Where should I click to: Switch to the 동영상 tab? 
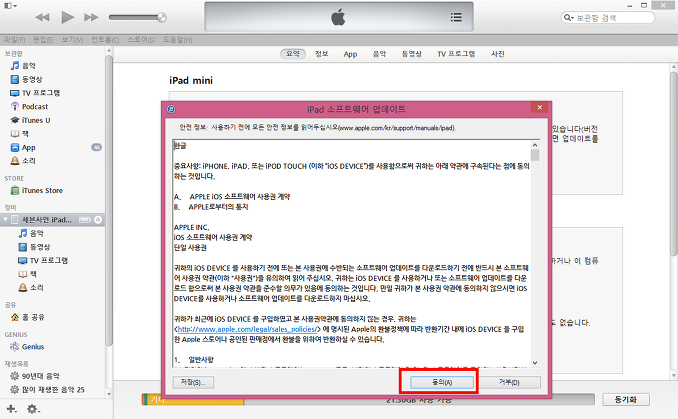(x=411, y=54)
